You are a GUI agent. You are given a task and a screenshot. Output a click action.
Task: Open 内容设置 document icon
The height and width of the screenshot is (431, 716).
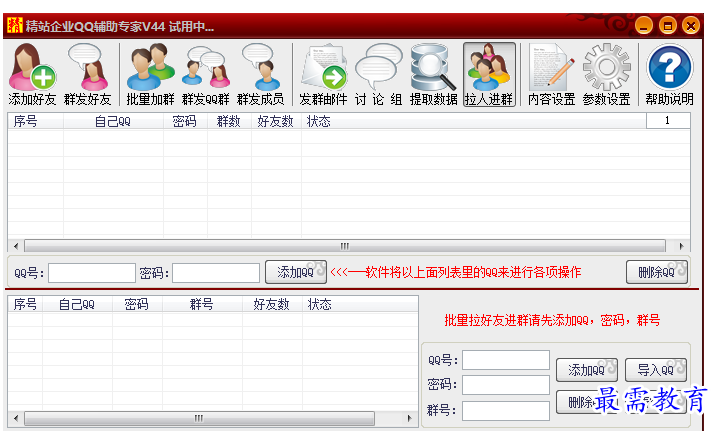click(x=551, y=75)
